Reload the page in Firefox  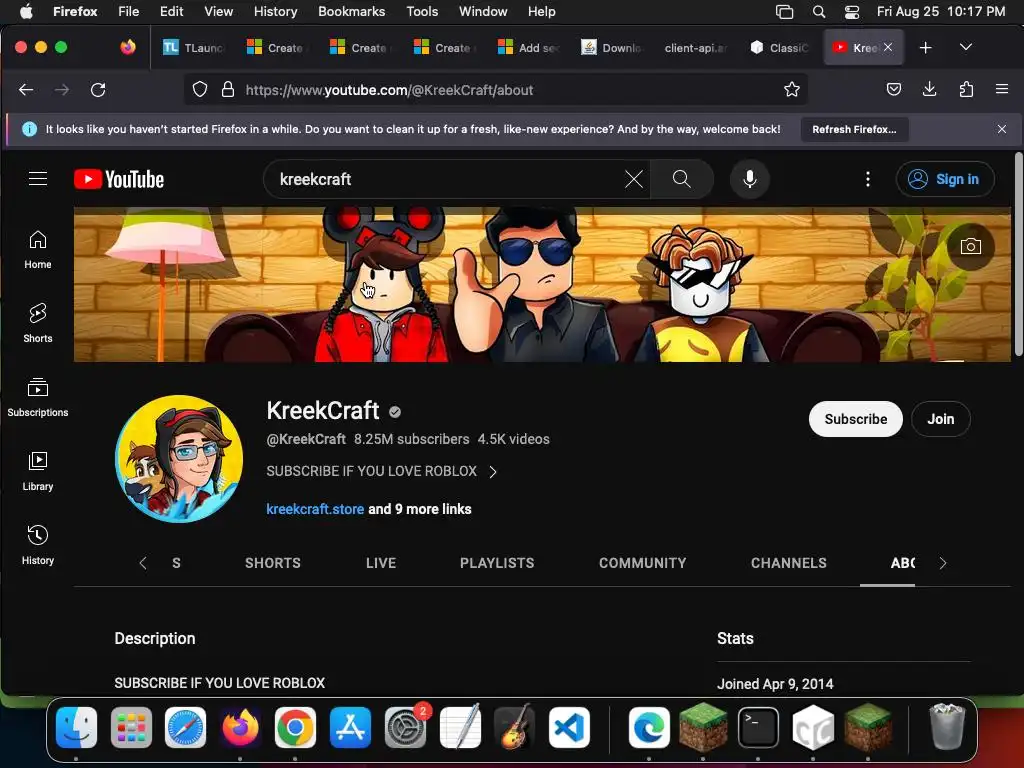pyautogui.click(x=98, y=89)
